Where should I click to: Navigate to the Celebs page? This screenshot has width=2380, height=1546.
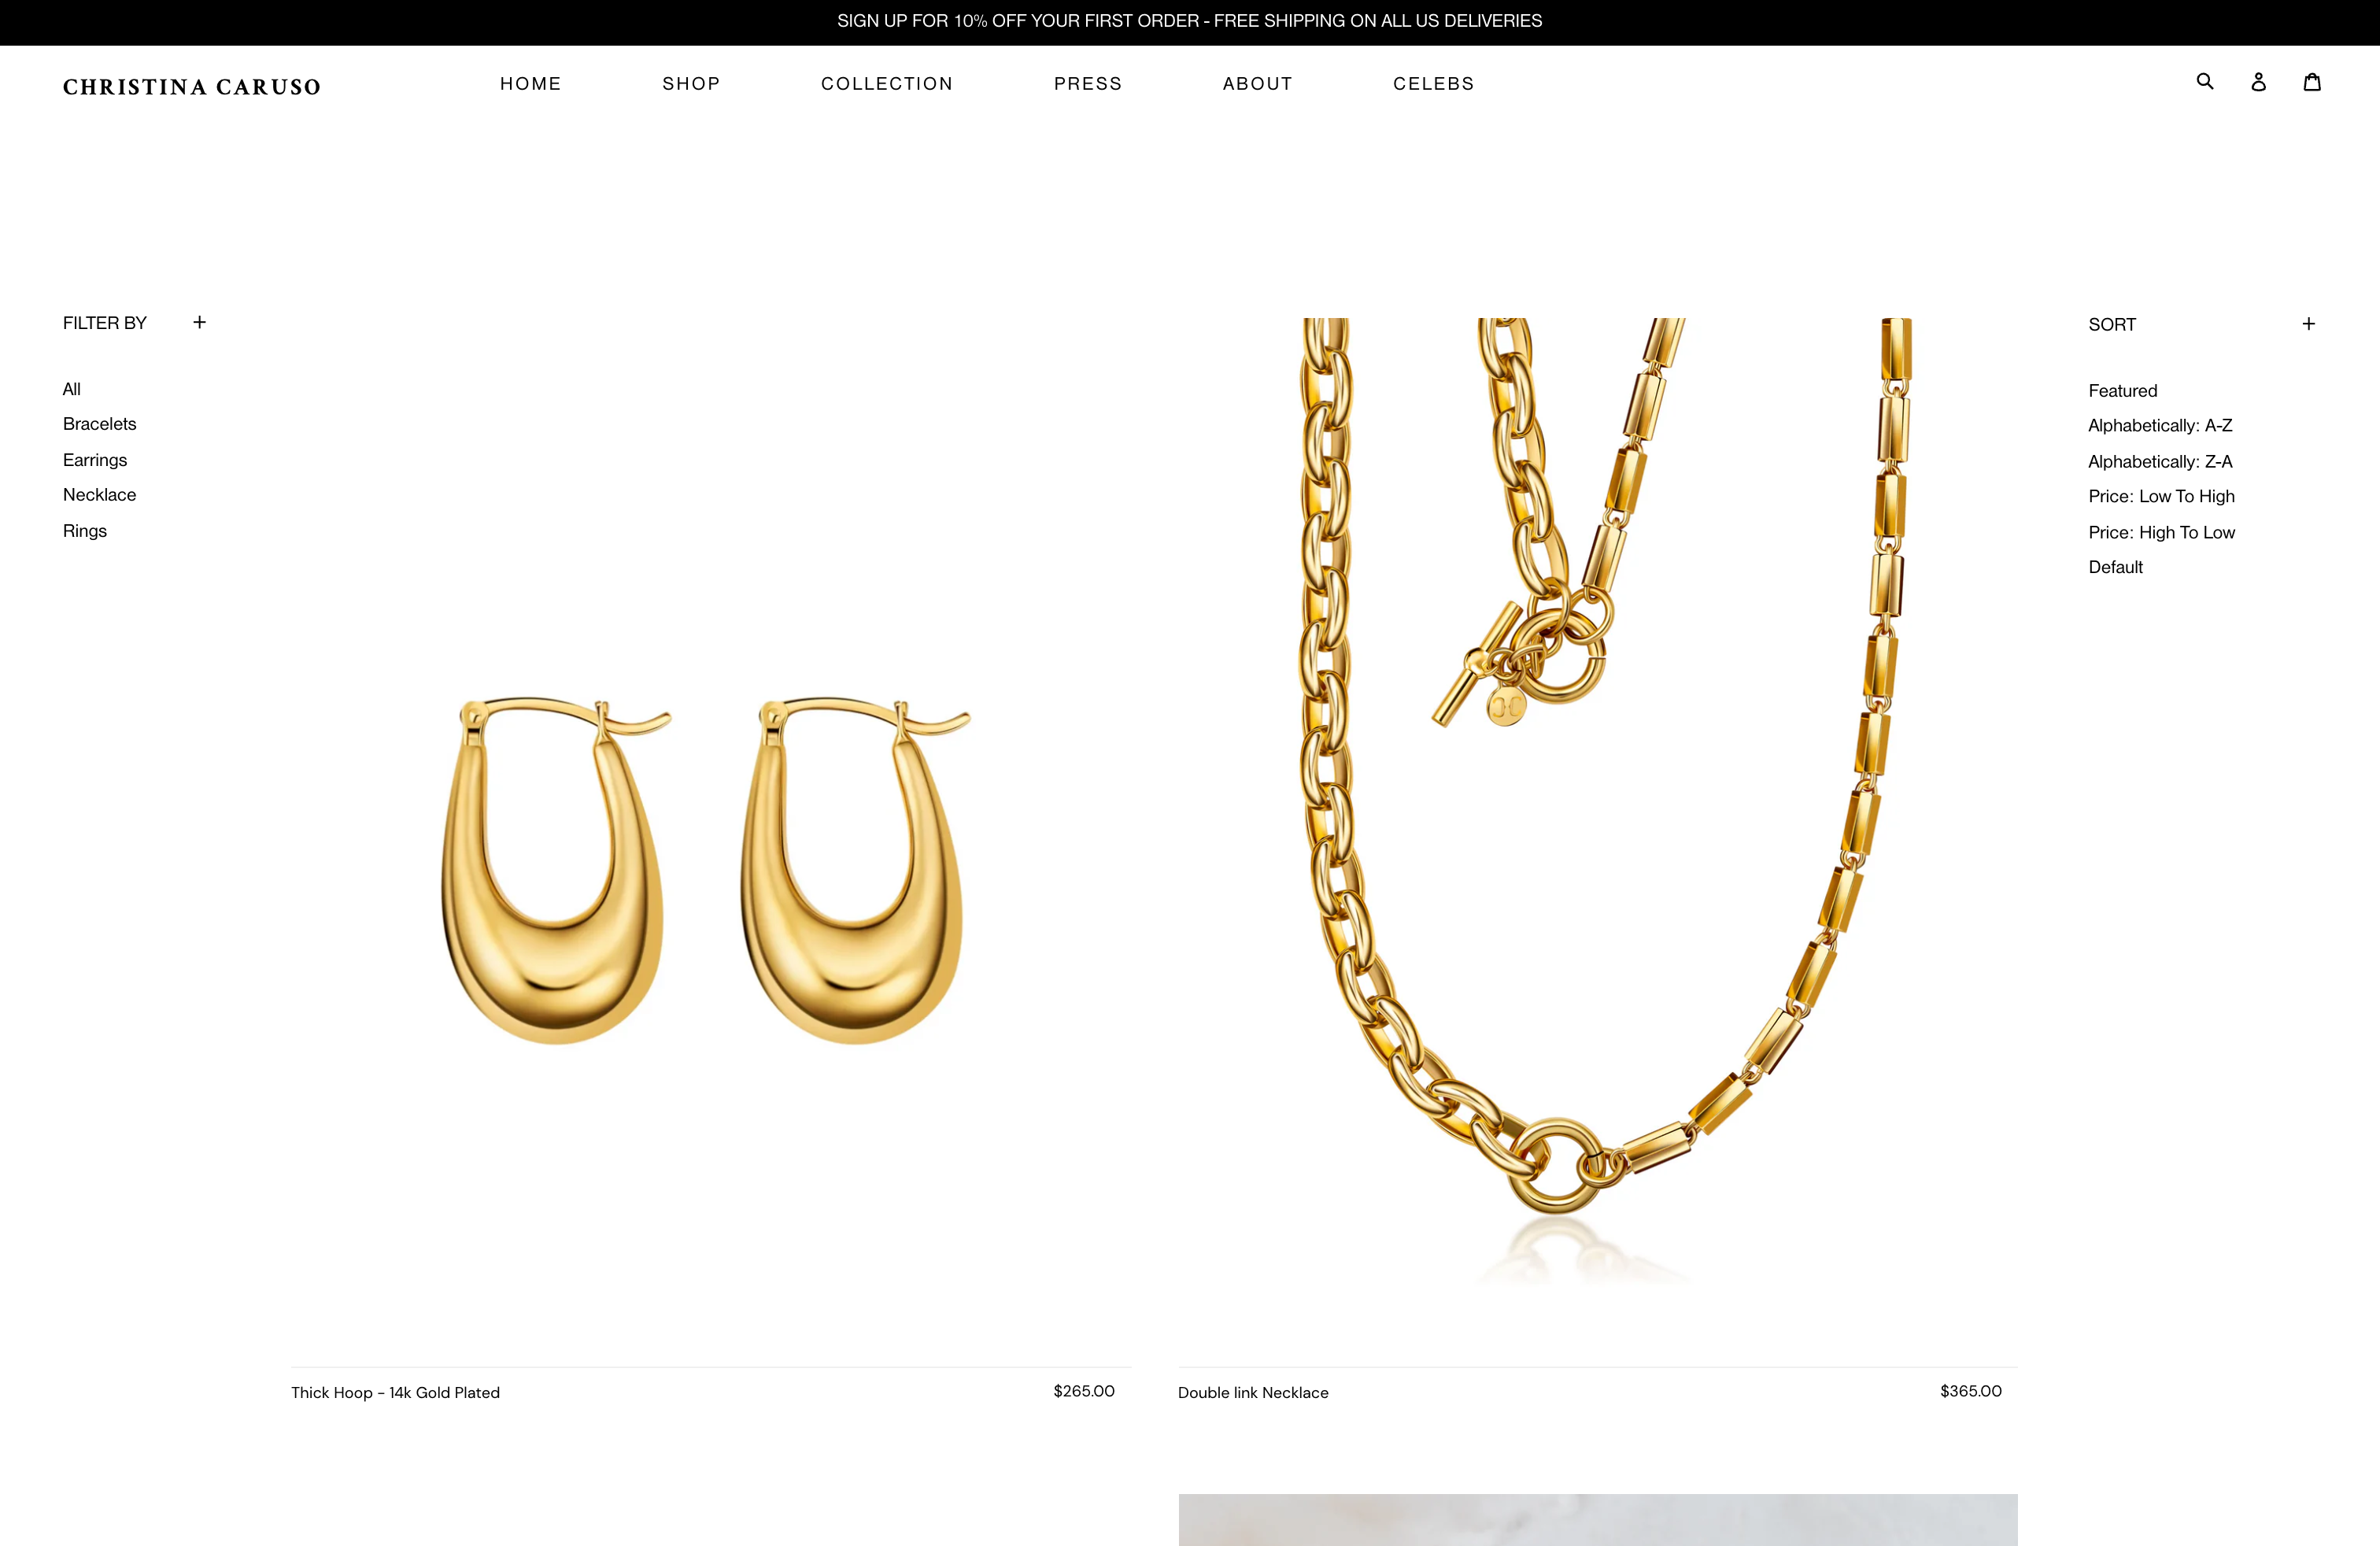[1433, 84]
